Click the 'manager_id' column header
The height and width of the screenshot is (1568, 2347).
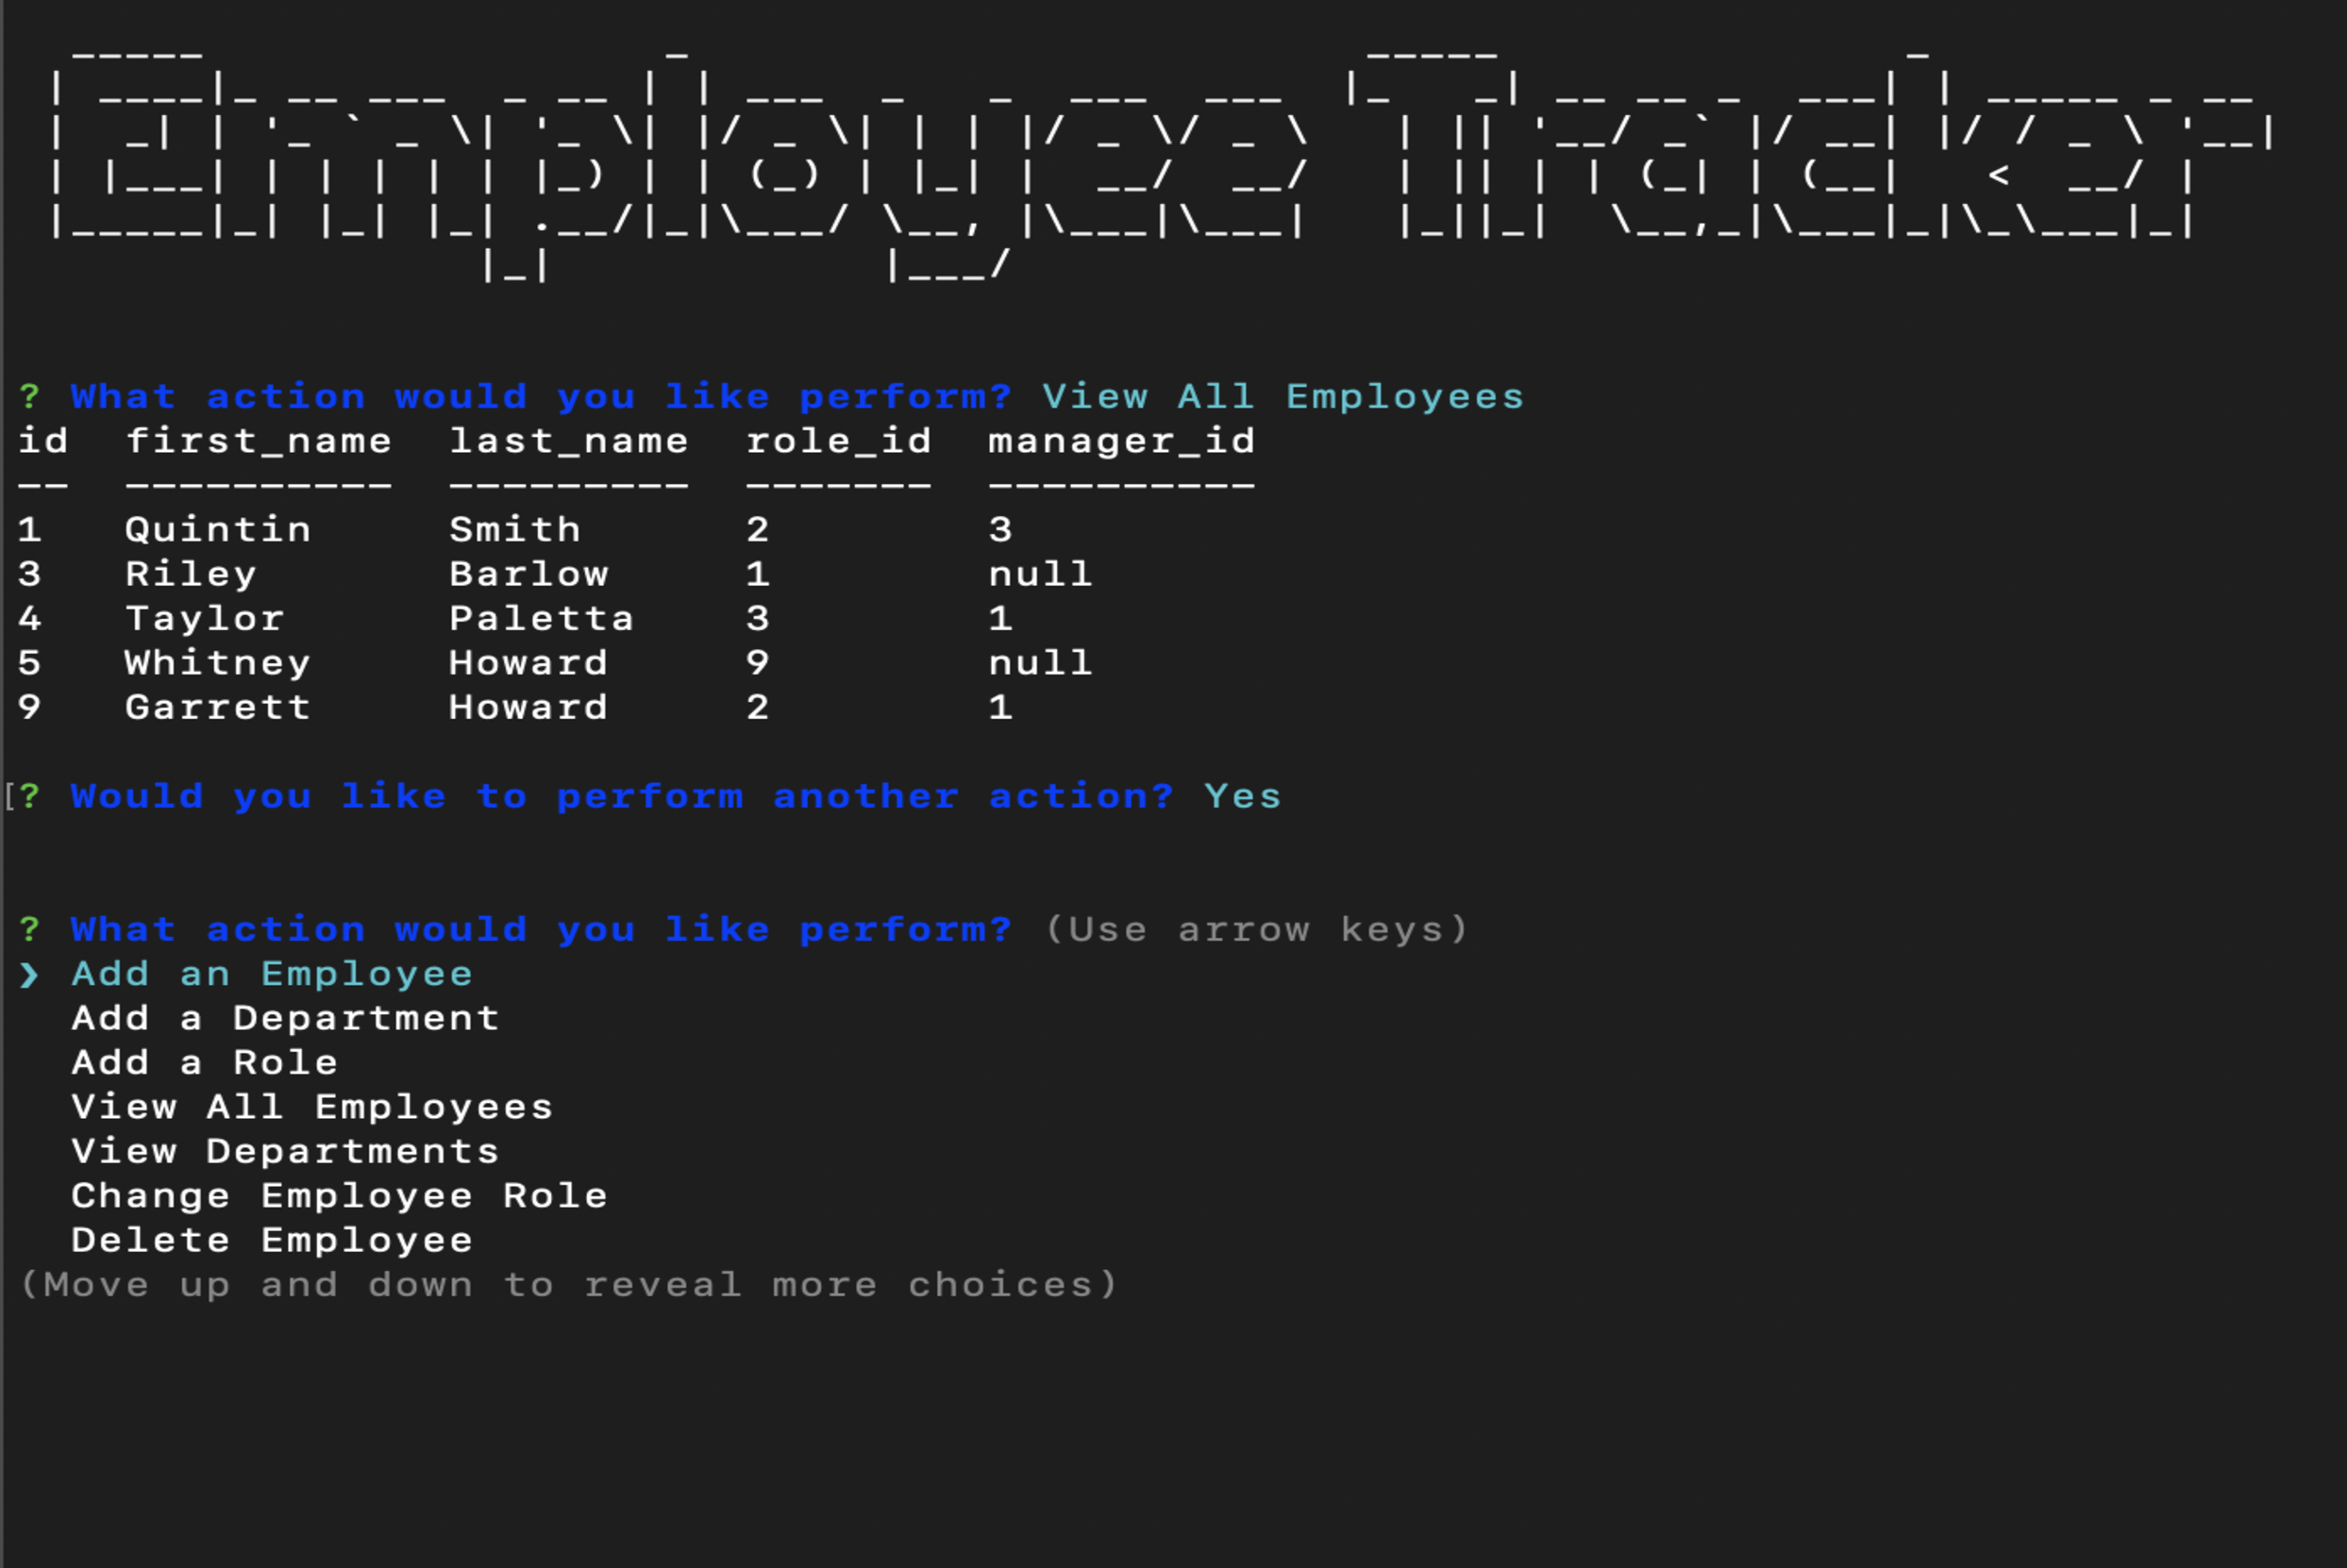(x=1121, y=441)
